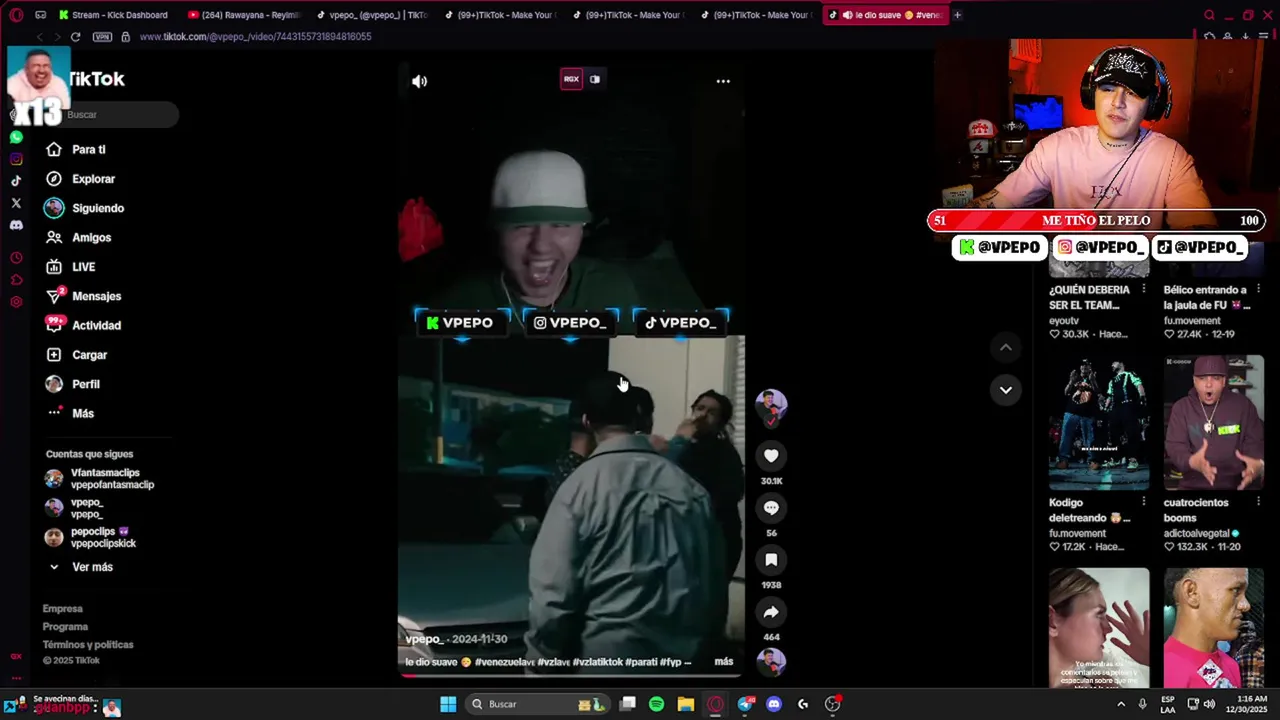Viewport: 1280px width, 720px height.
Task: Open options for 'cuatrocientos booms' video
Action: click(x=1258, y=503)
